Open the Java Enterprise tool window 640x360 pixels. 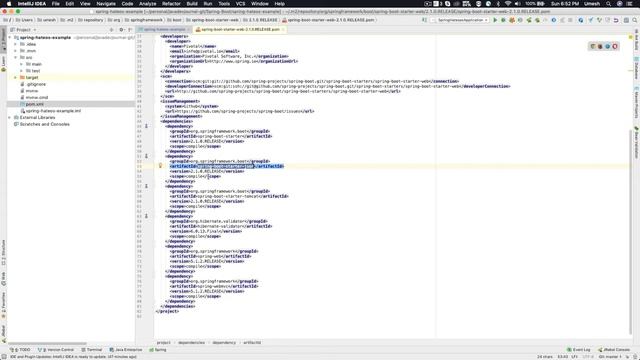(x=126, y=350)
